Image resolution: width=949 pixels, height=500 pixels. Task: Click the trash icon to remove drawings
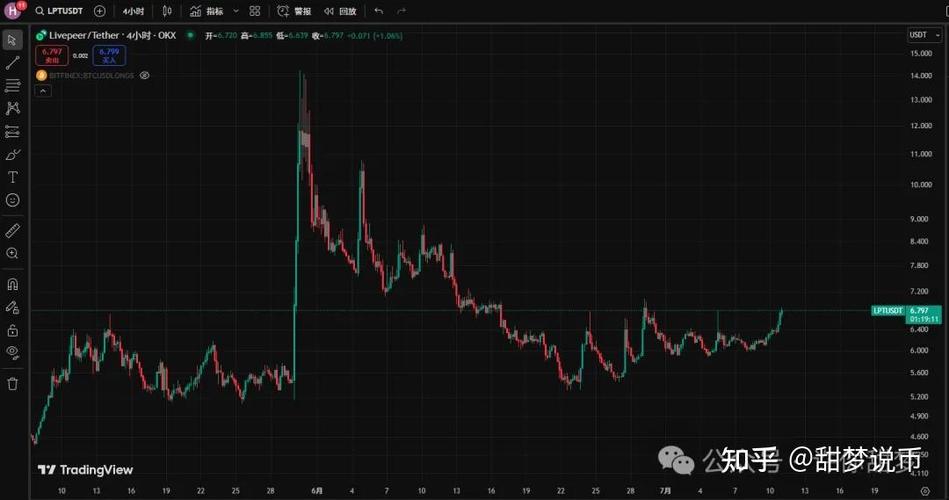[13, 383]
